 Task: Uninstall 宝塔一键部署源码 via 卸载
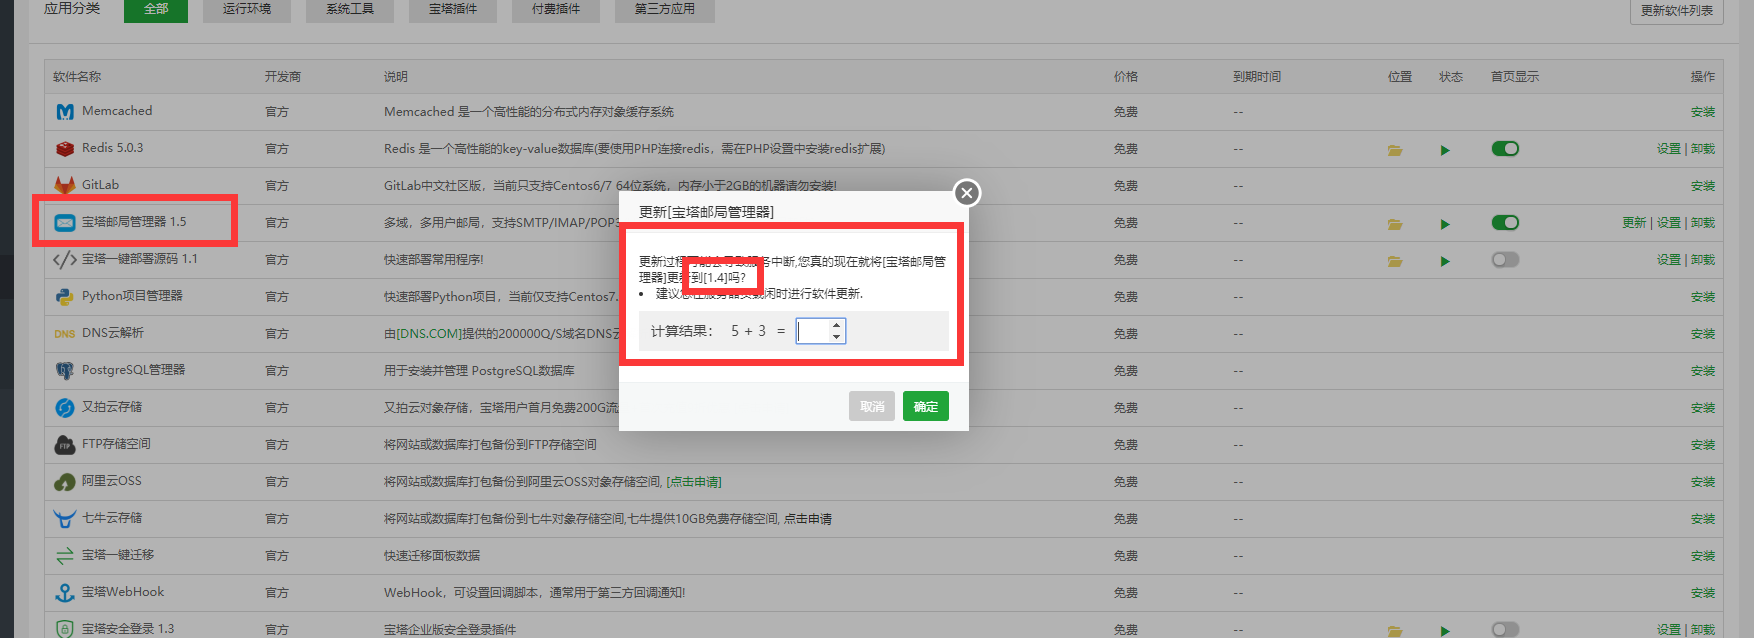1703,260
